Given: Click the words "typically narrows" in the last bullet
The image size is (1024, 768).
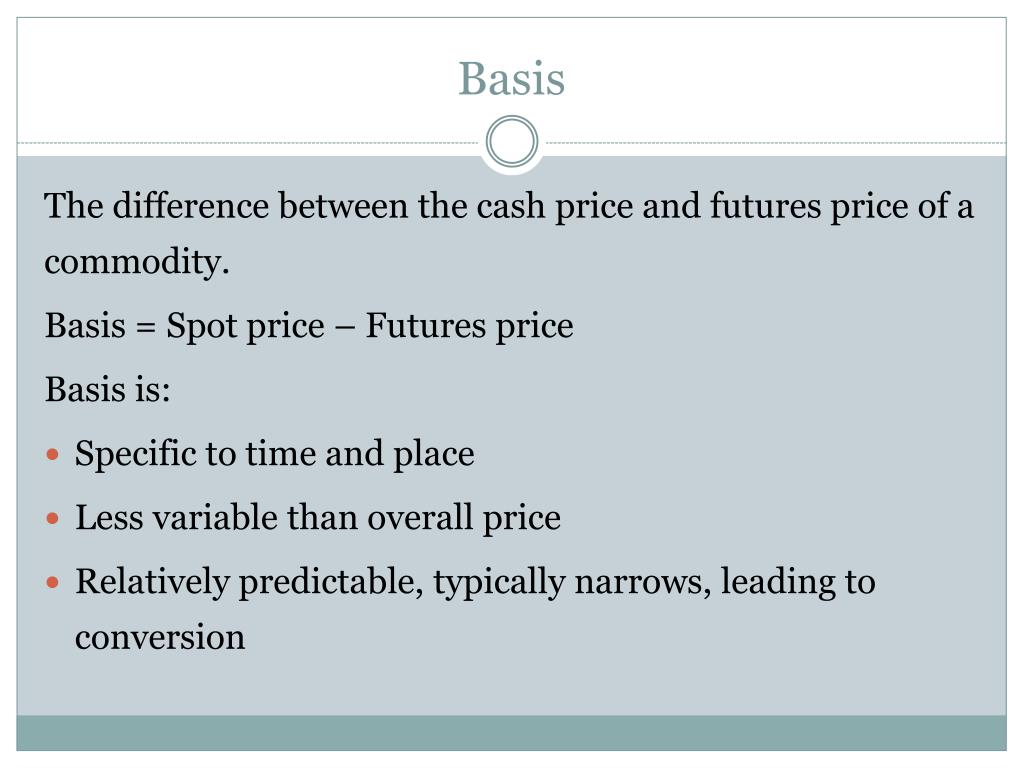Looking at the screenshot, I should (x=572, y=583).
